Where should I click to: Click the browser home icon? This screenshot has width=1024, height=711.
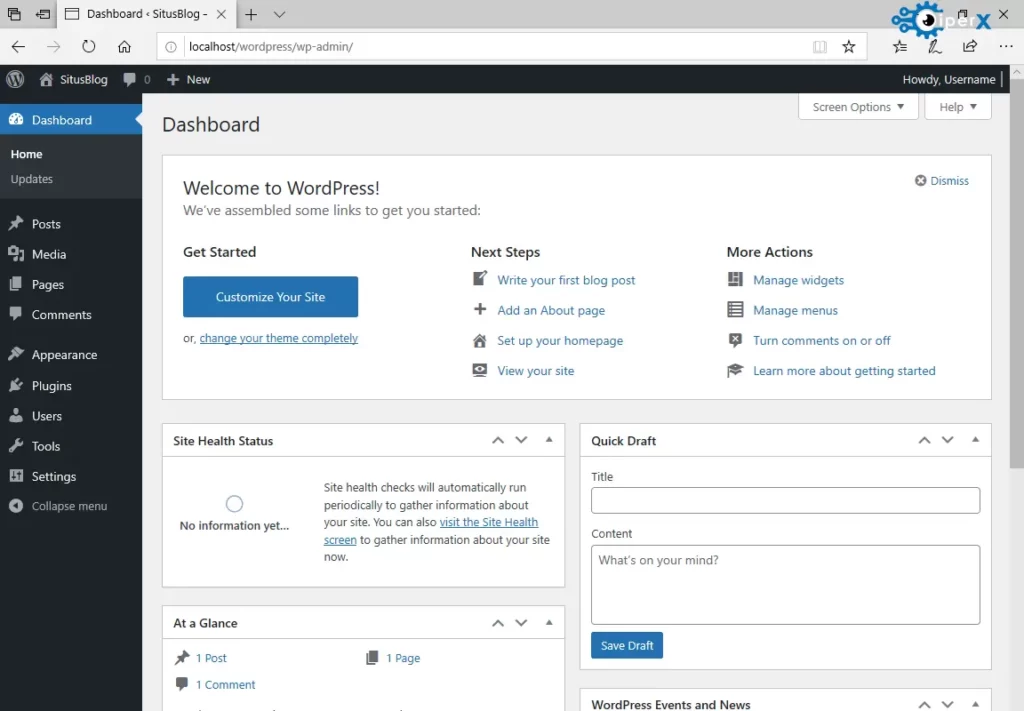124,46
